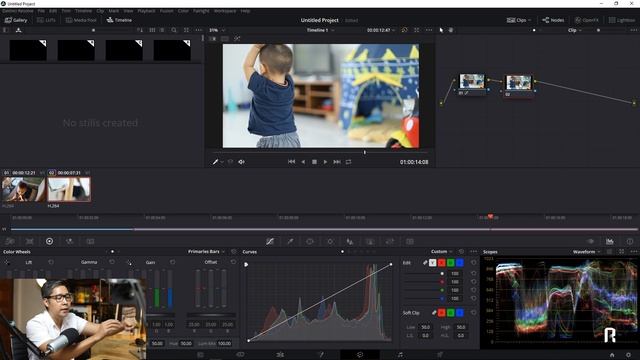Image resolution: width=640 pixels, height=360 pixels.
Task: Open the Power Windows palette
Action: coord(310,241)
